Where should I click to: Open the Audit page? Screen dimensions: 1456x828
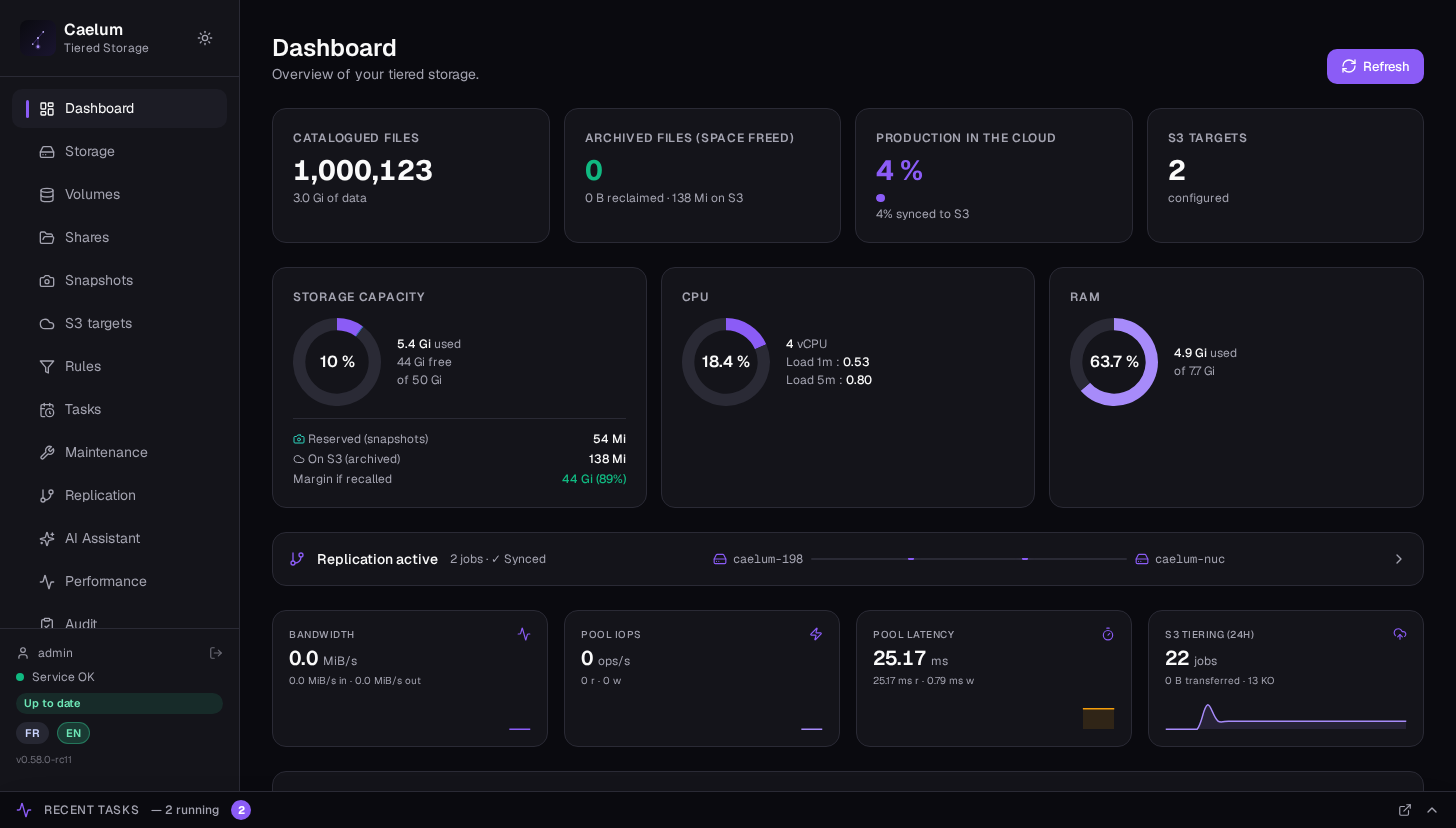120,619
